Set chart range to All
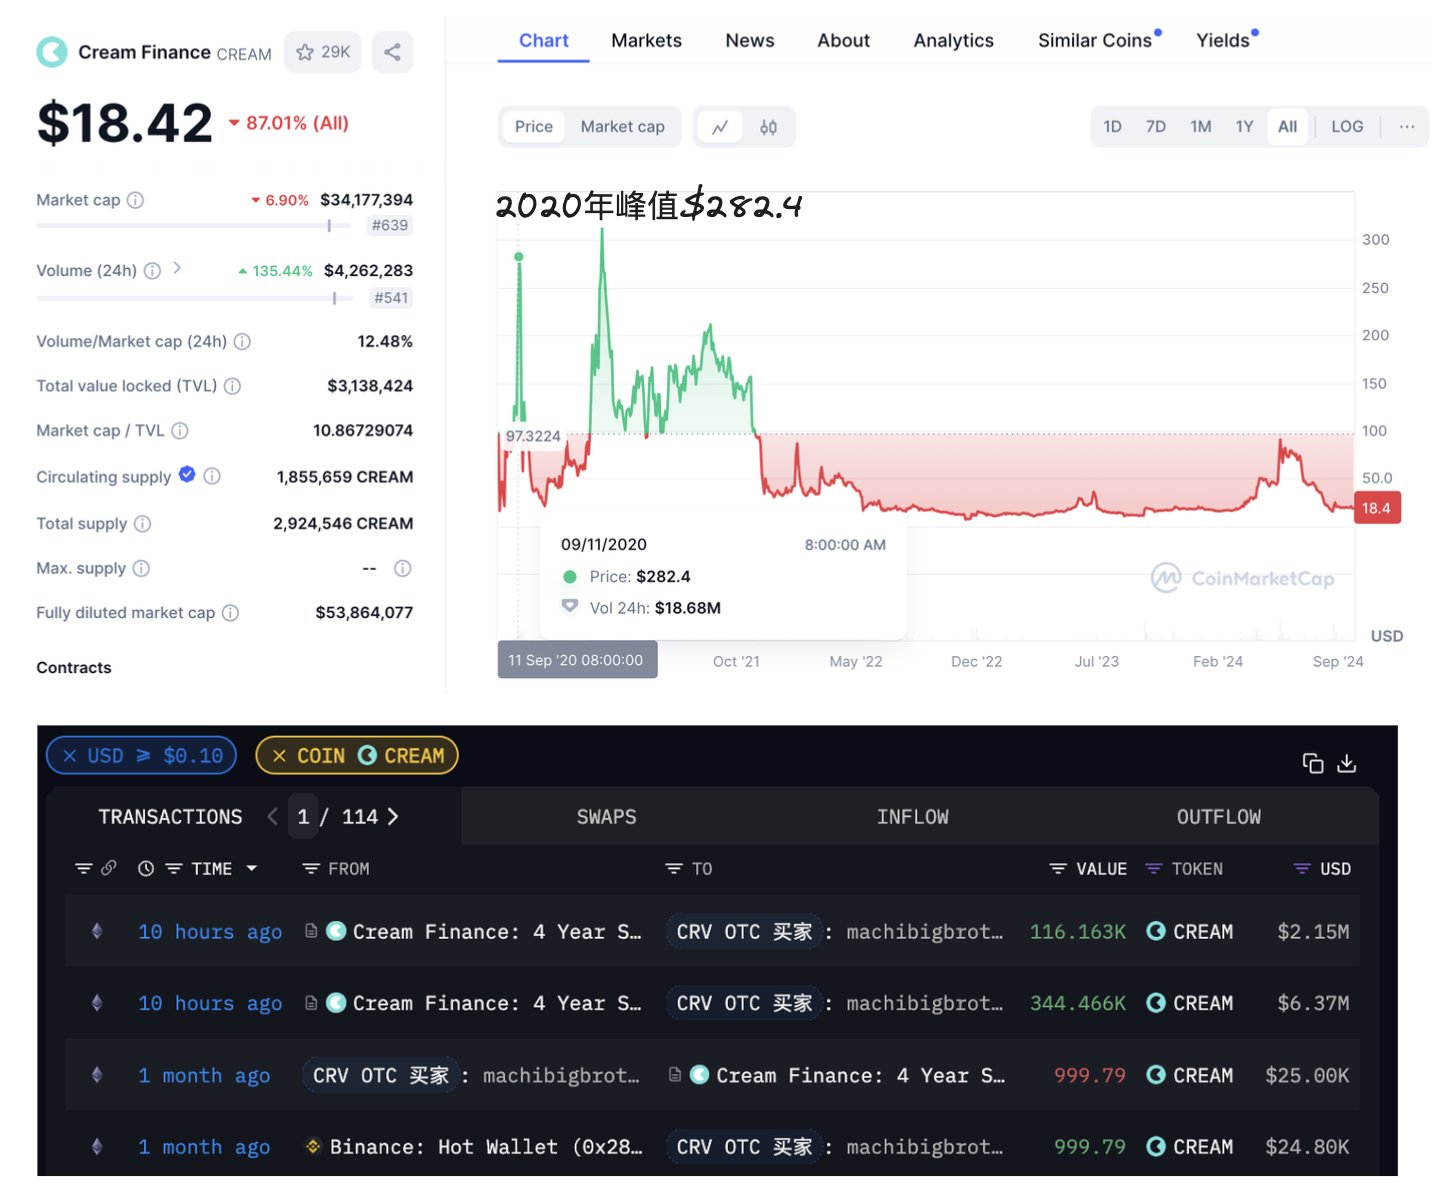1432x1204 pixels. tap(1288, 127)
